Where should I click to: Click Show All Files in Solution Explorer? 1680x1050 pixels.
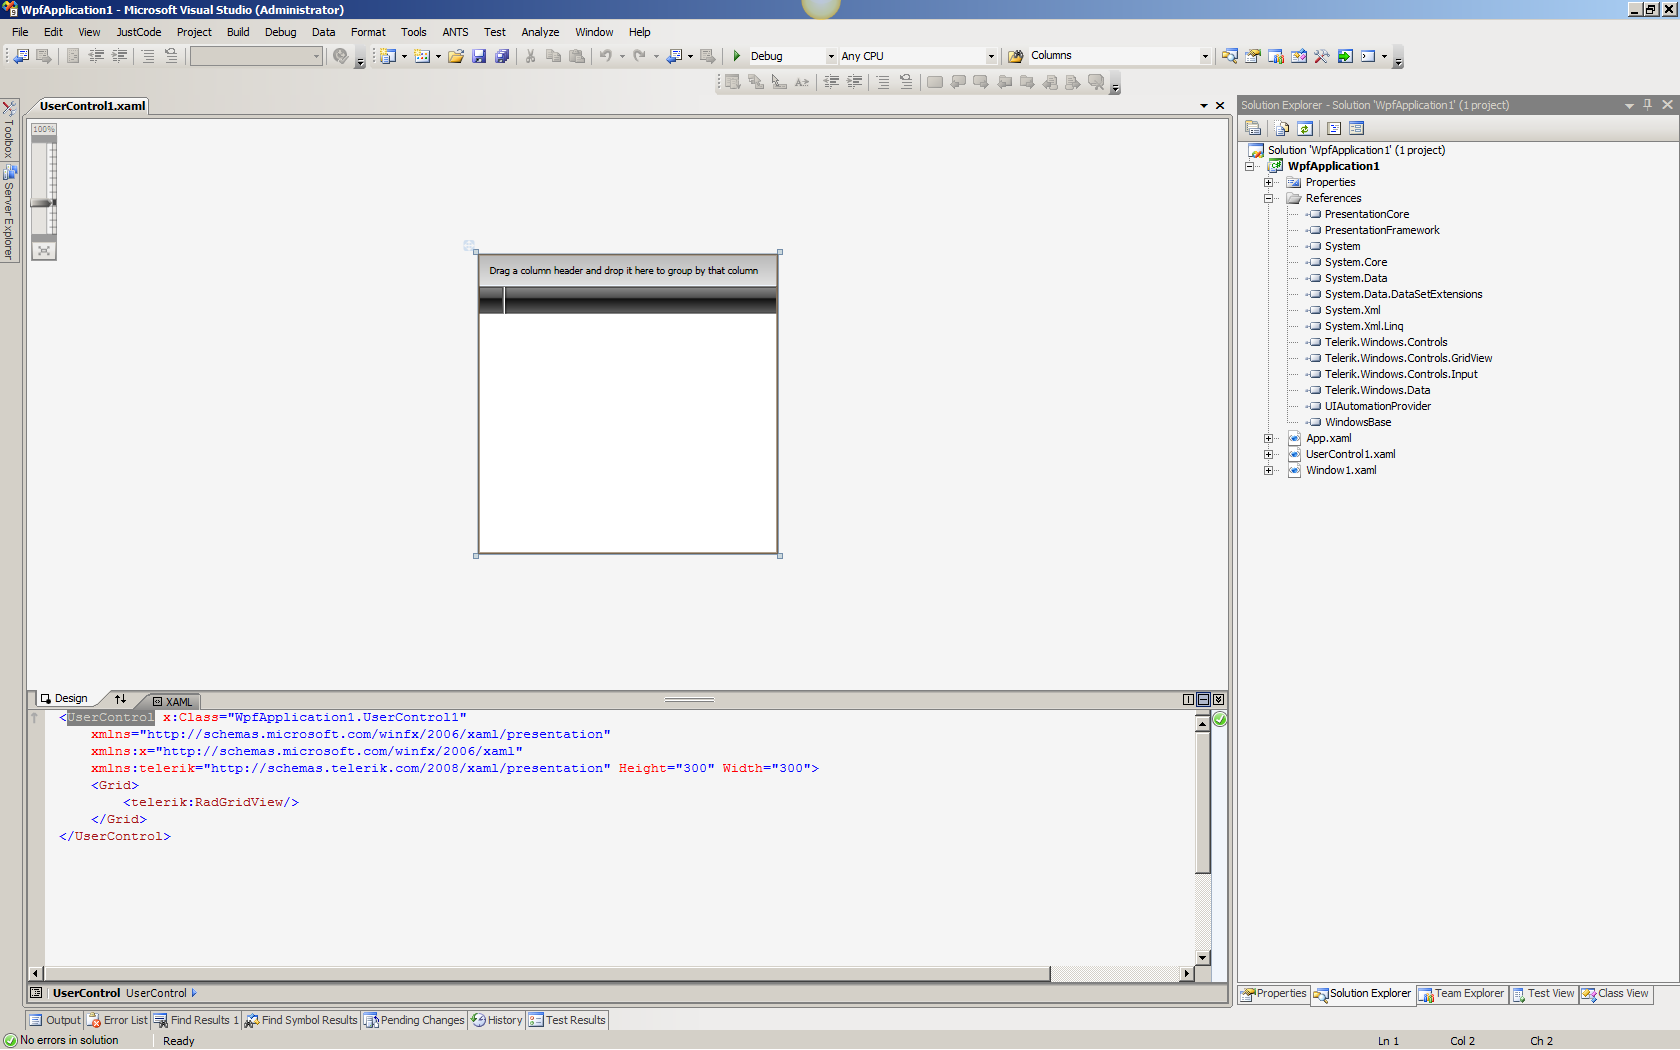tap(1282, 128)
